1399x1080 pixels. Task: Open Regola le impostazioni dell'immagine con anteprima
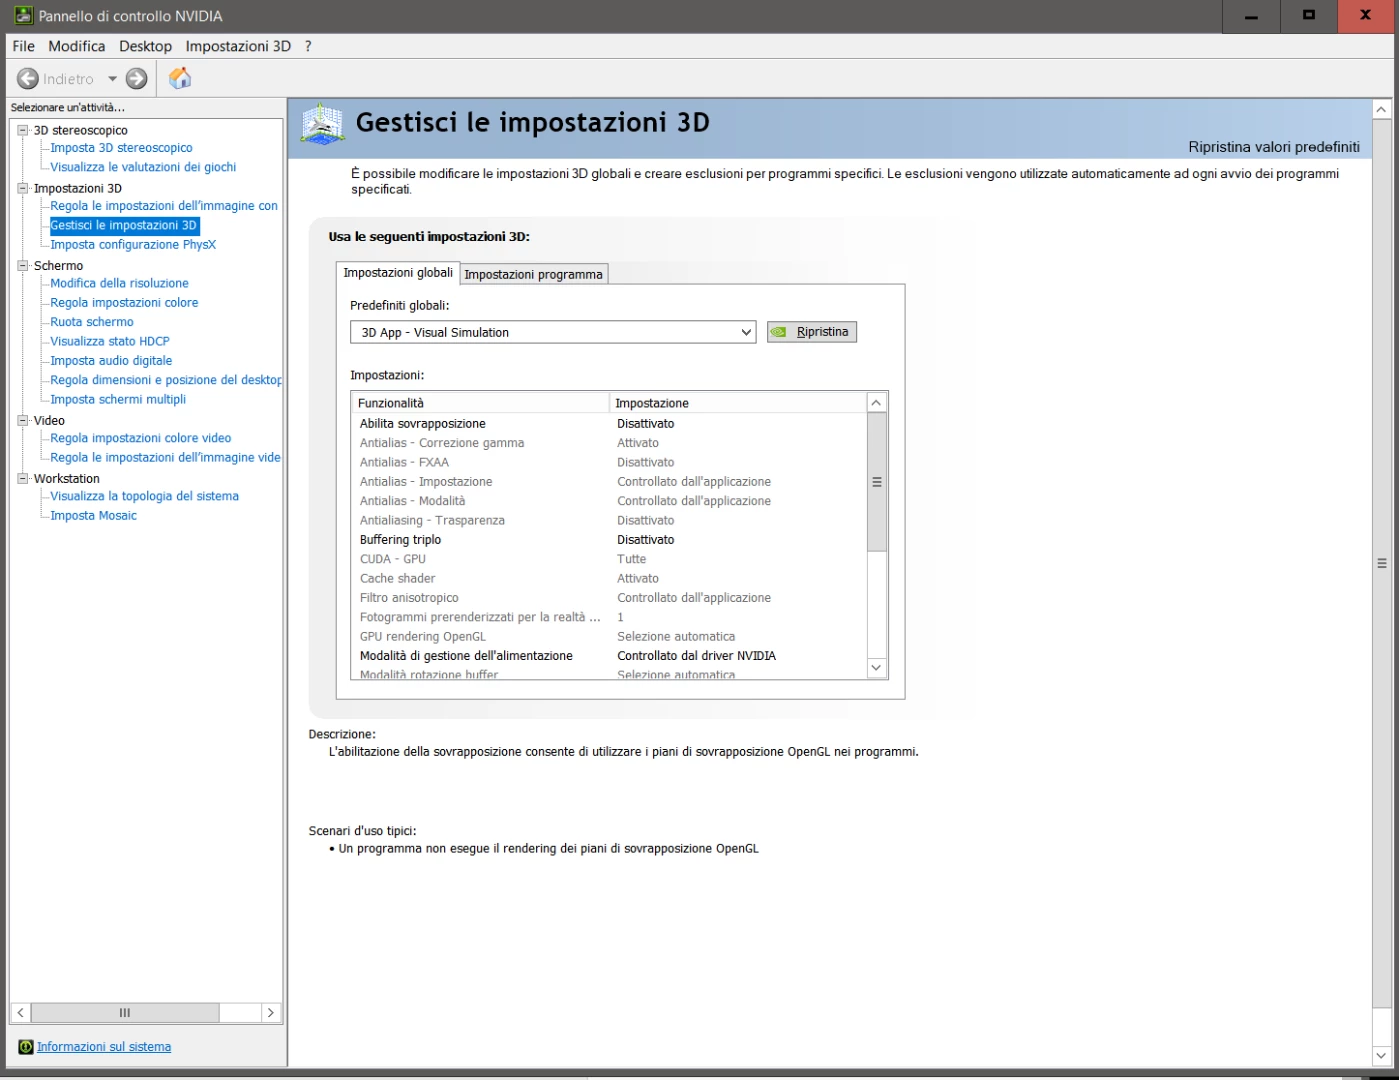tap(164, 206)
